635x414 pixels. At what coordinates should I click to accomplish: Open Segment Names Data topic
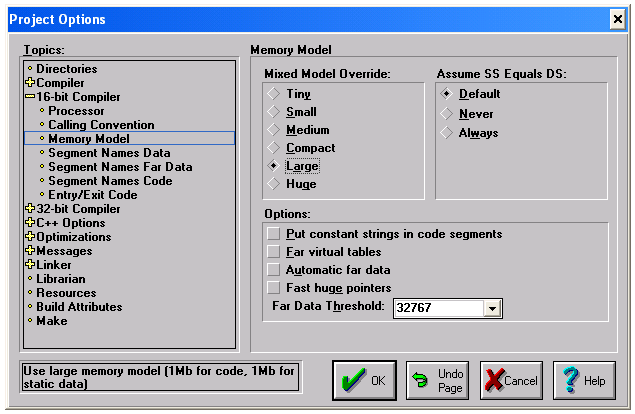click(109, 153)
